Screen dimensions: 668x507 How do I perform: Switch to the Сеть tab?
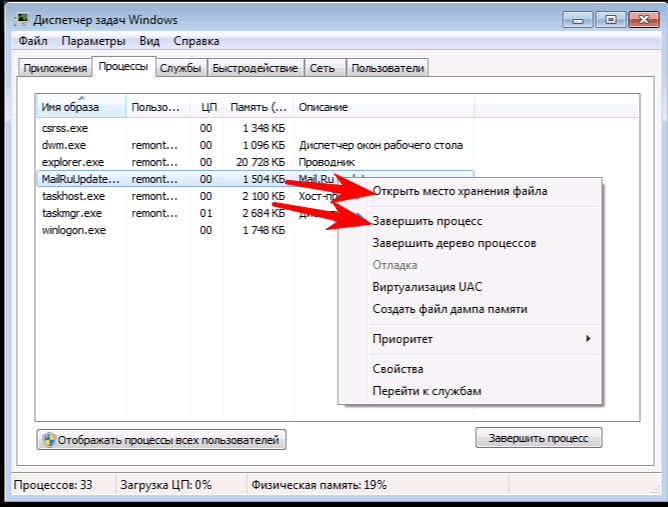tap(322, 68)
